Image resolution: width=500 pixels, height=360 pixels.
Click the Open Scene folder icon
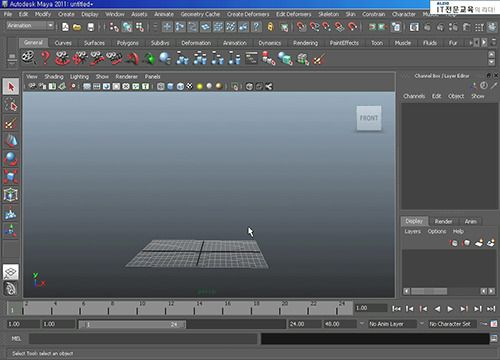77,27
